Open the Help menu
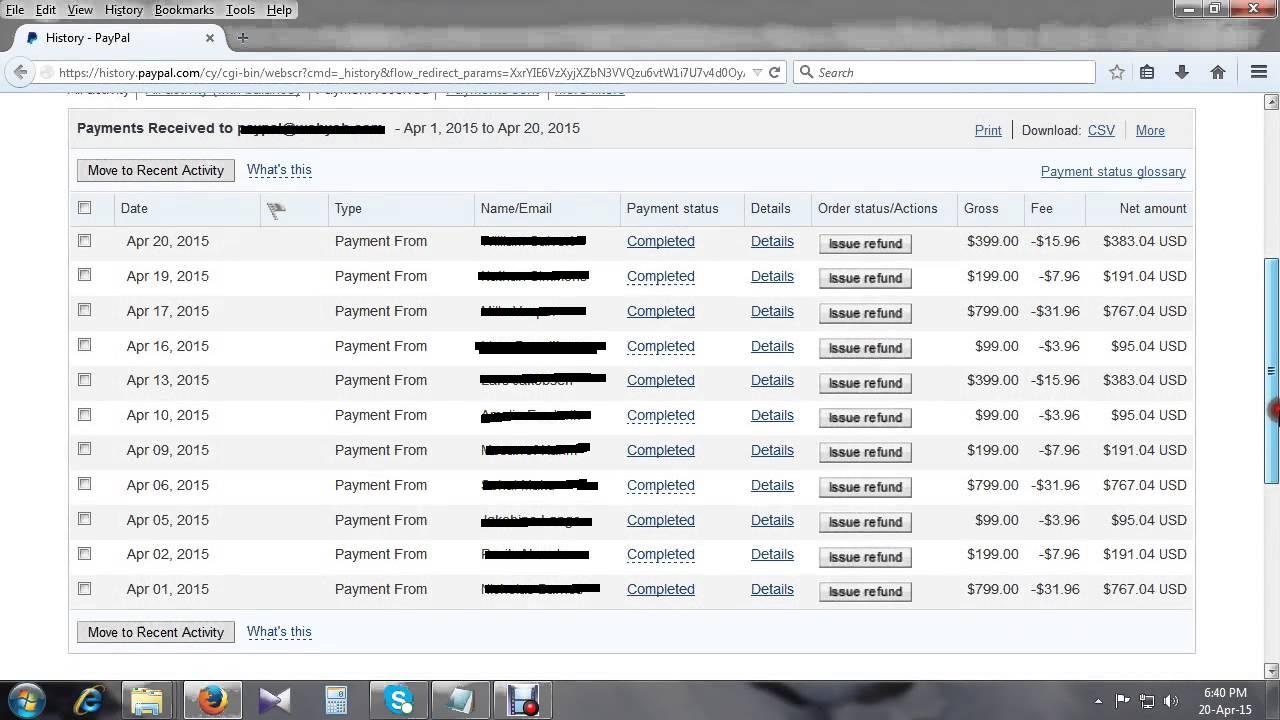 [279, 10]
